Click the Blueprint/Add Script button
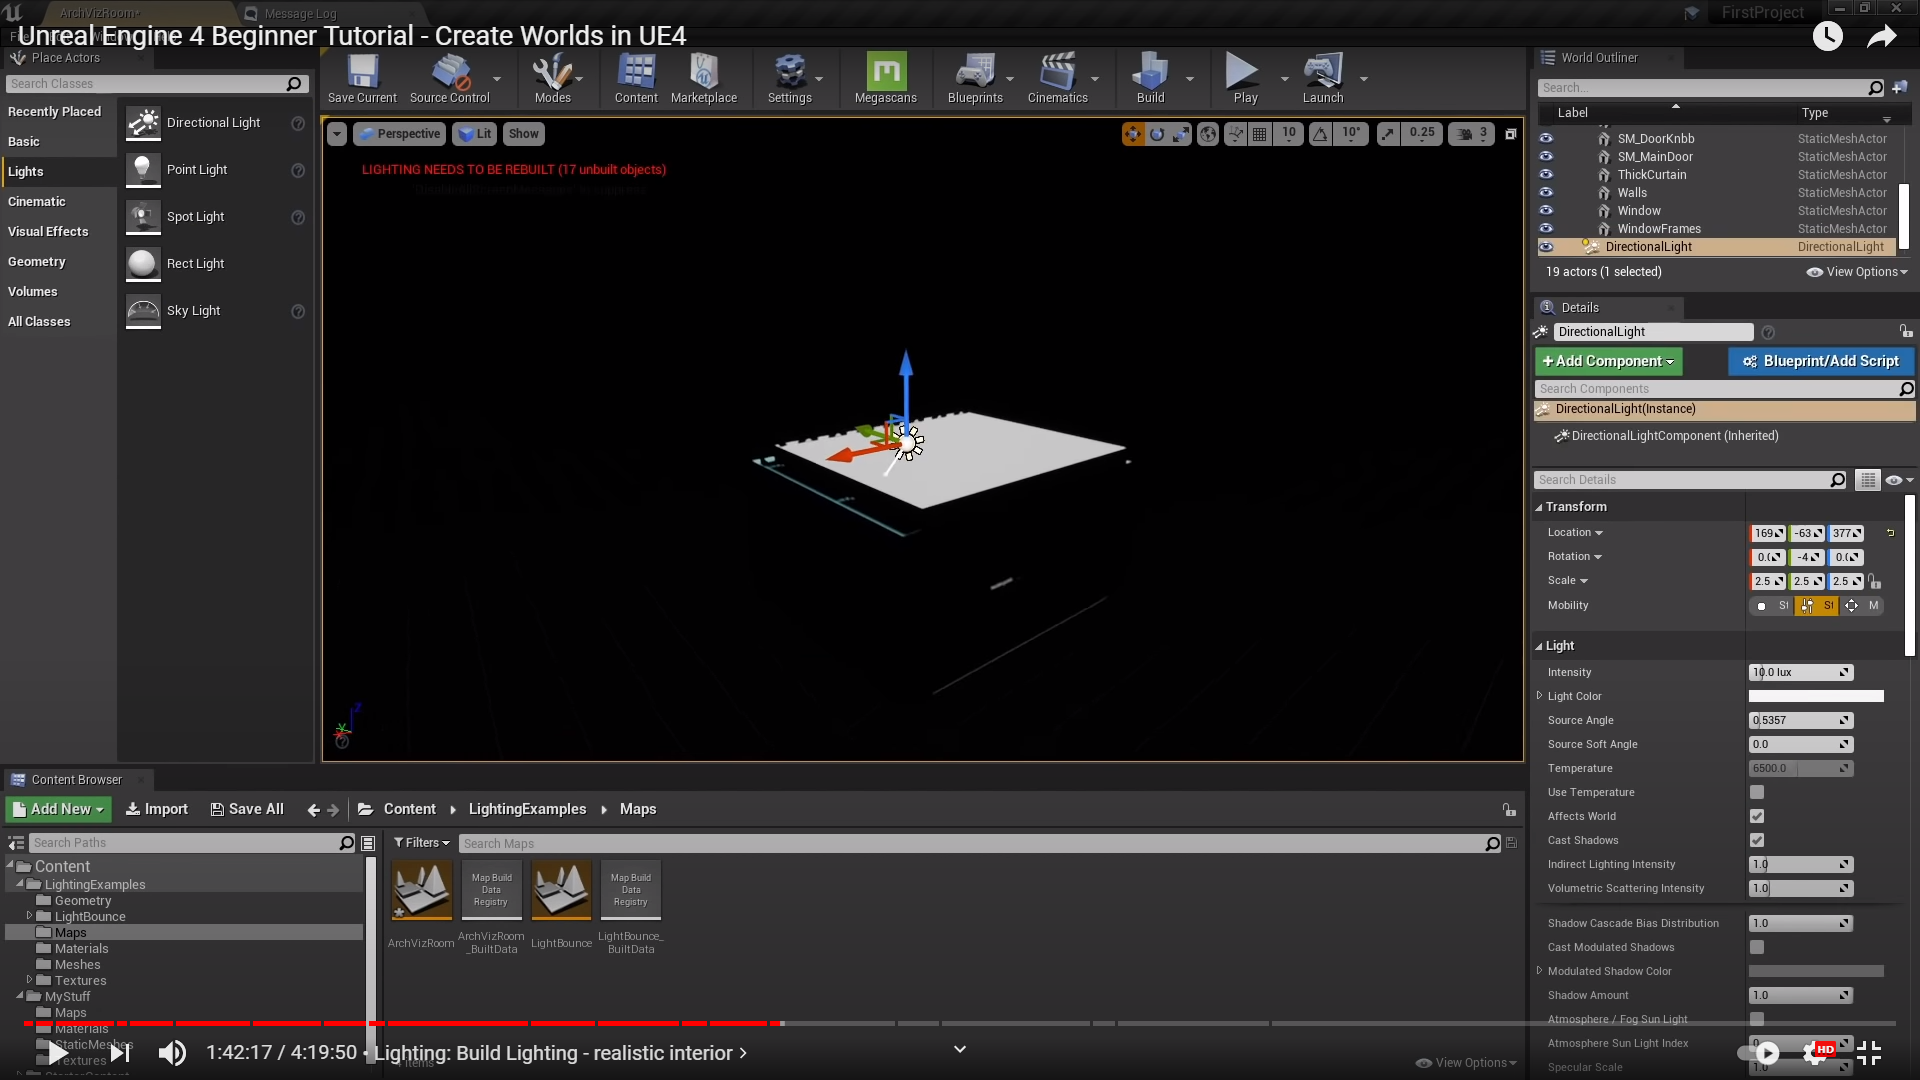This screenshot has height=1080, width=1920. point(1820,361)
